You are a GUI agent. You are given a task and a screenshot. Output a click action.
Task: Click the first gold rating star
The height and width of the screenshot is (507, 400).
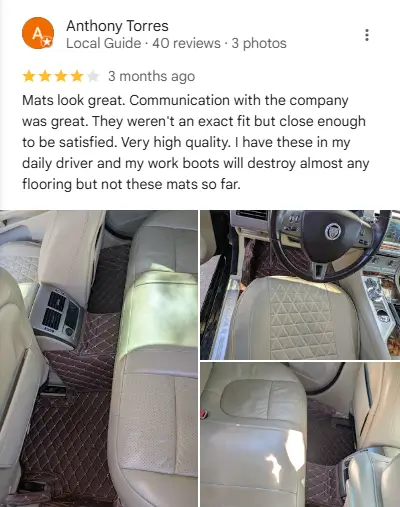(x=29, y=76)
